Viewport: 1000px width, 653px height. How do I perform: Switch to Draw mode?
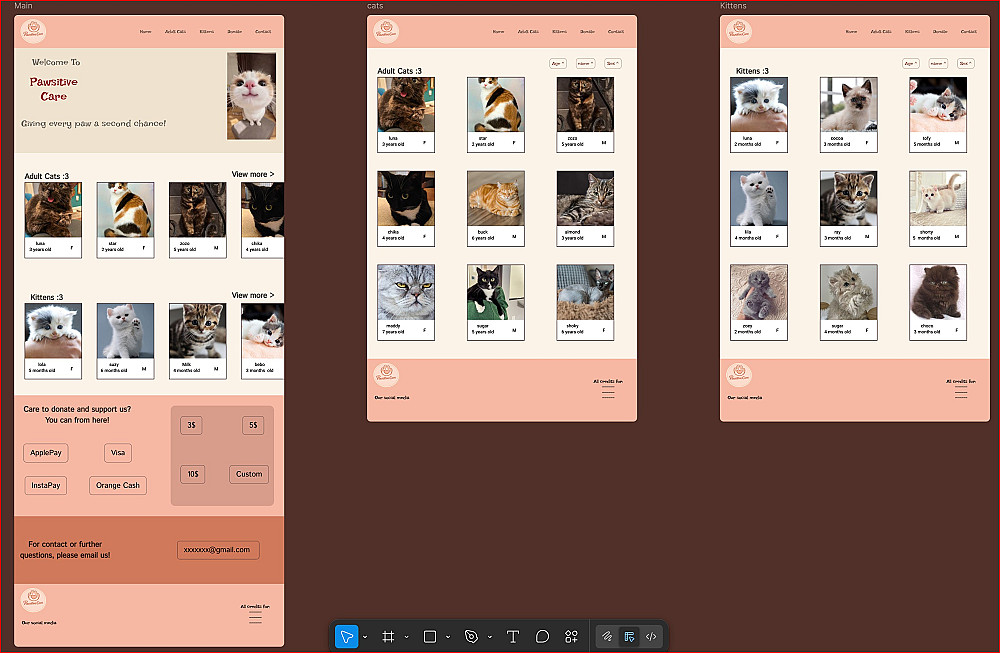(607, 636)
